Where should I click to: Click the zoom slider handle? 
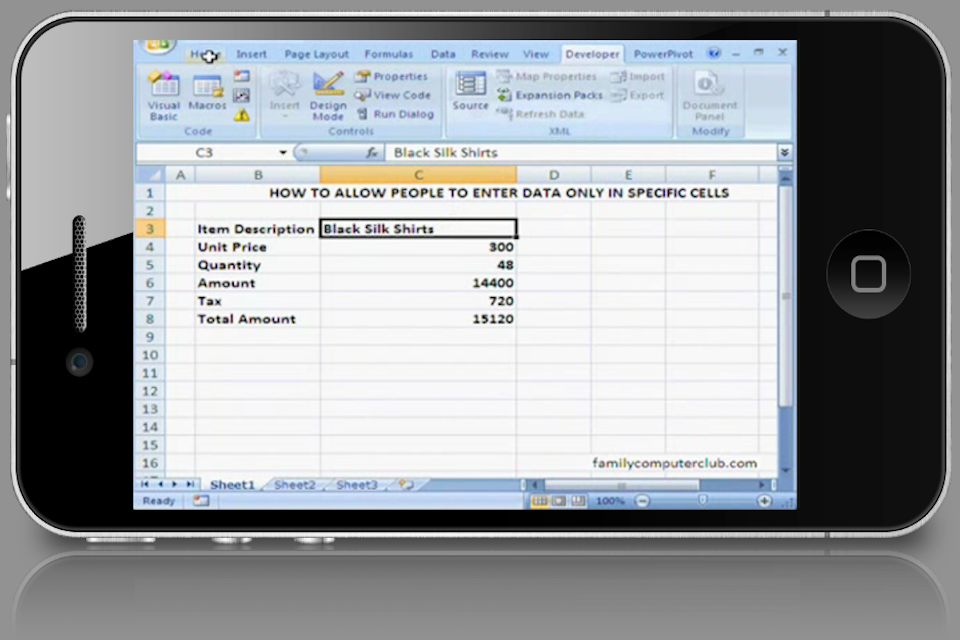[703, 500]
